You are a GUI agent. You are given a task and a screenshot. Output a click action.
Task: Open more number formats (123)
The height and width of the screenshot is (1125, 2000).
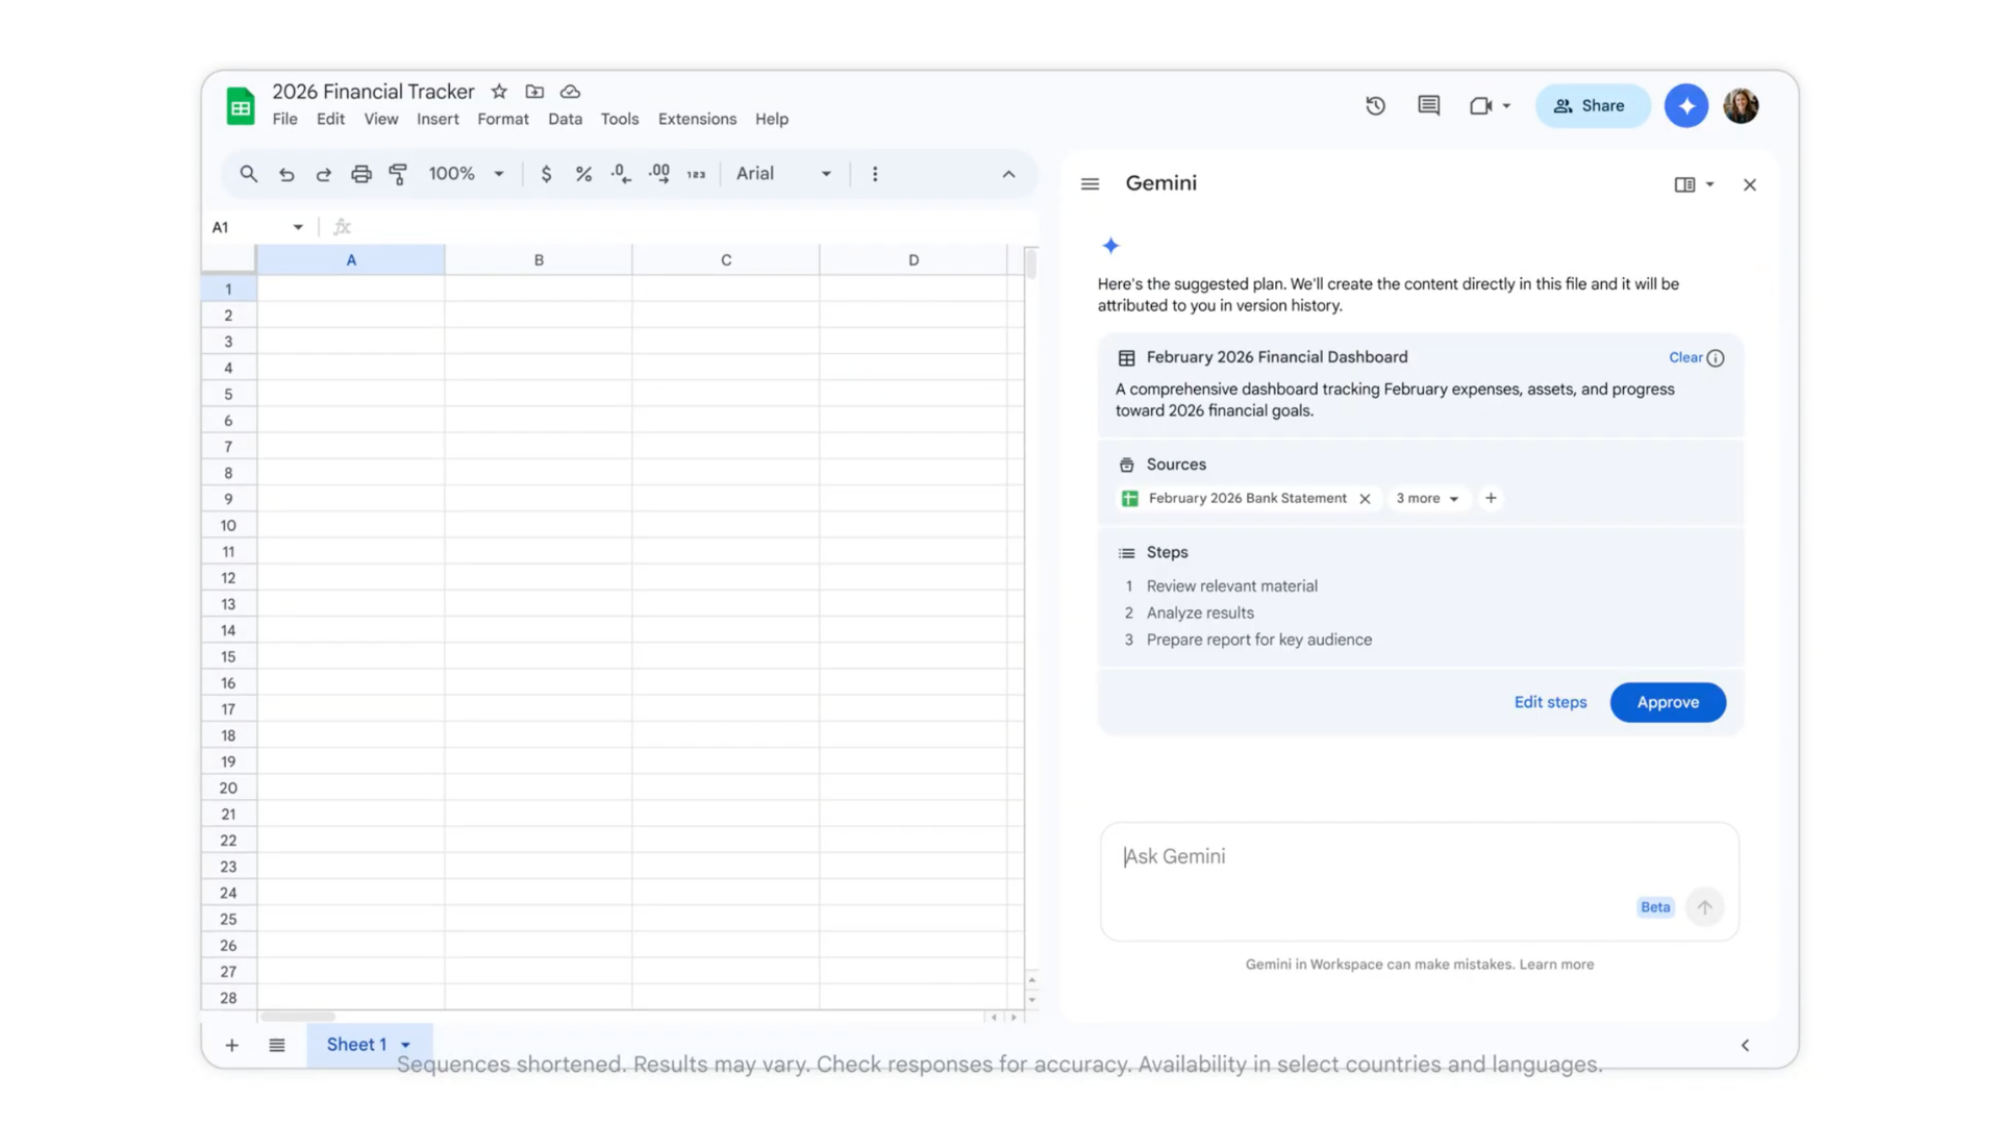click(697, 173)
